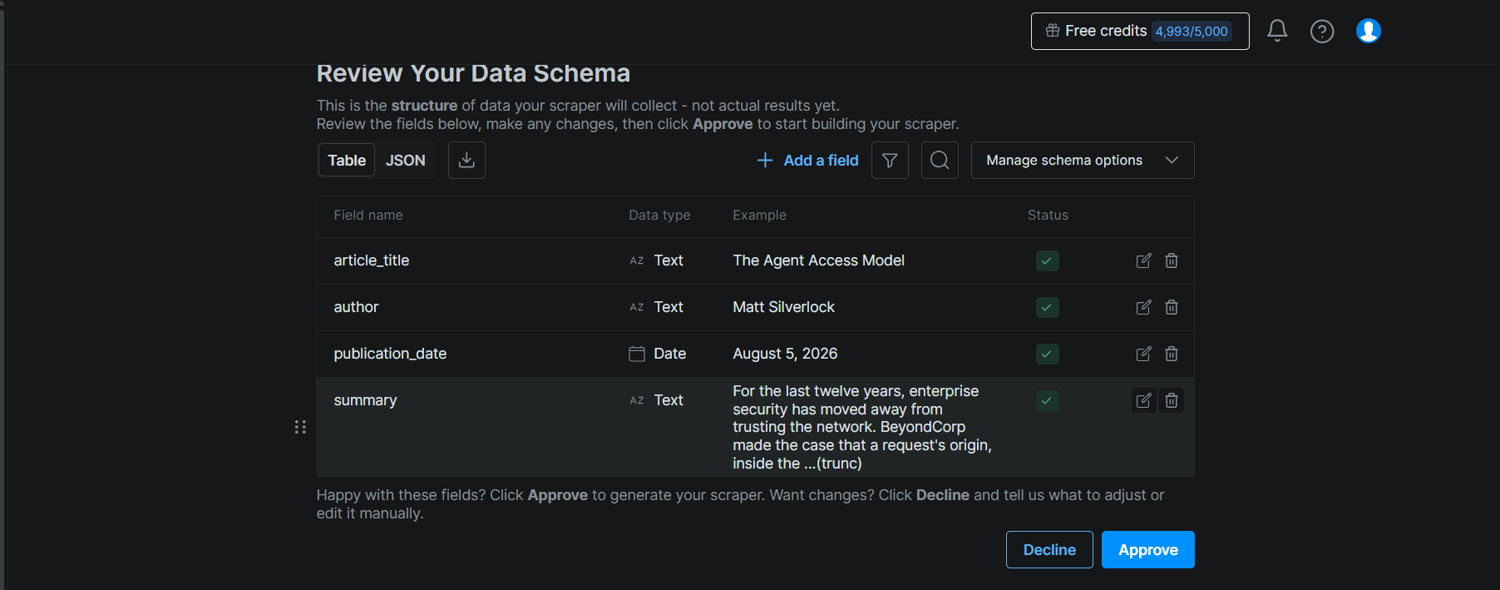Delete the author field

pyautogui.click(x=1172, y=307)
